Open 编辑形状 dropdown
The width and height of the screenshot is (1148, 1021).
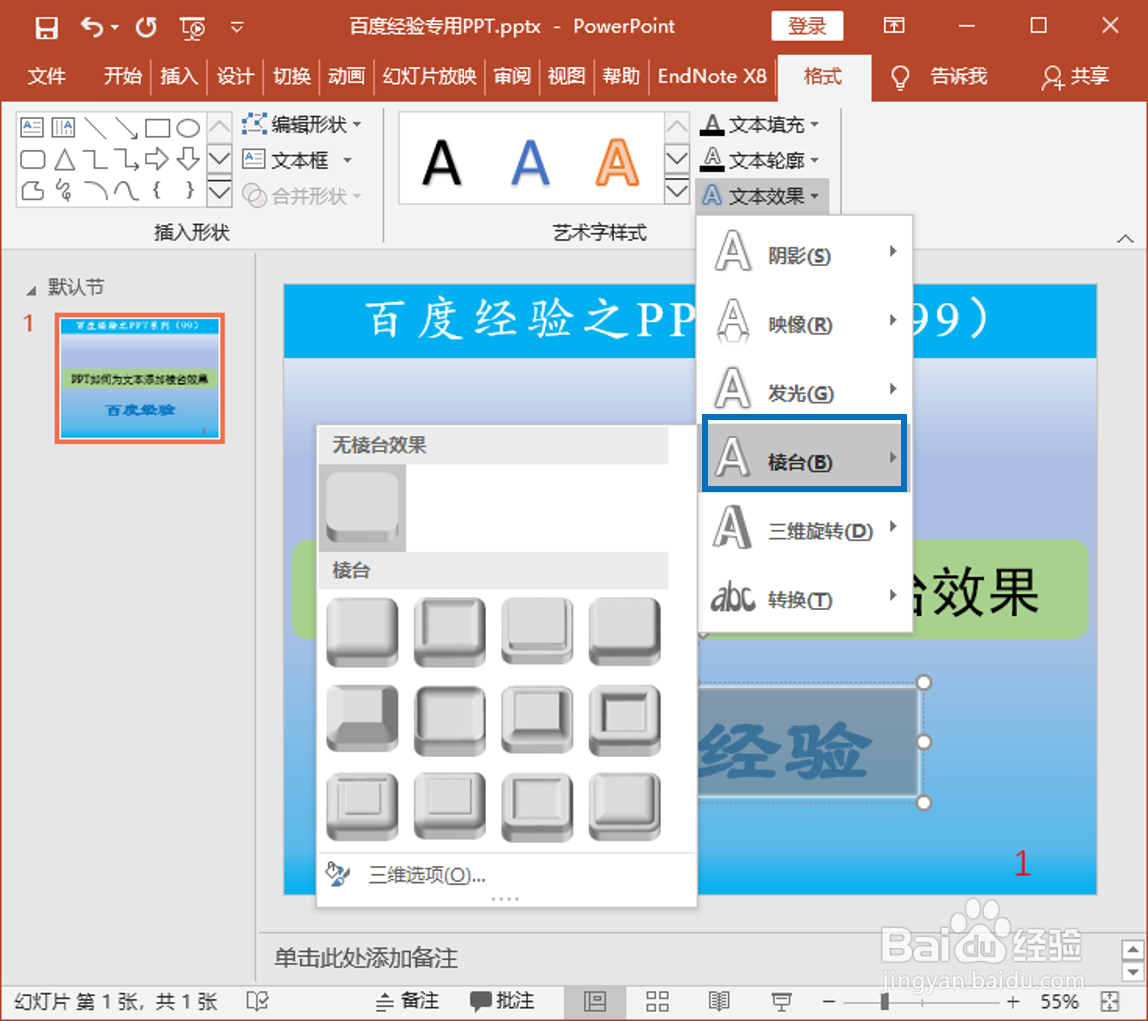point(302,124)
